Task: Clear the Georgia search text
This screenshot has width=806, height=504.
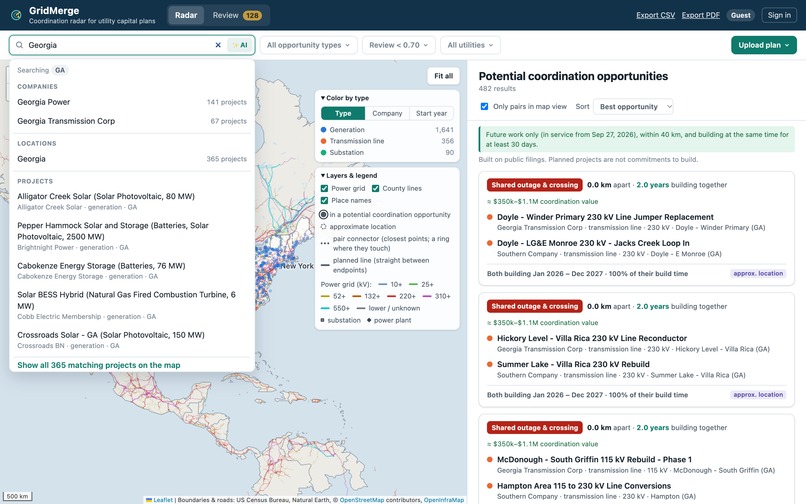Action: (x=218, y=45)
